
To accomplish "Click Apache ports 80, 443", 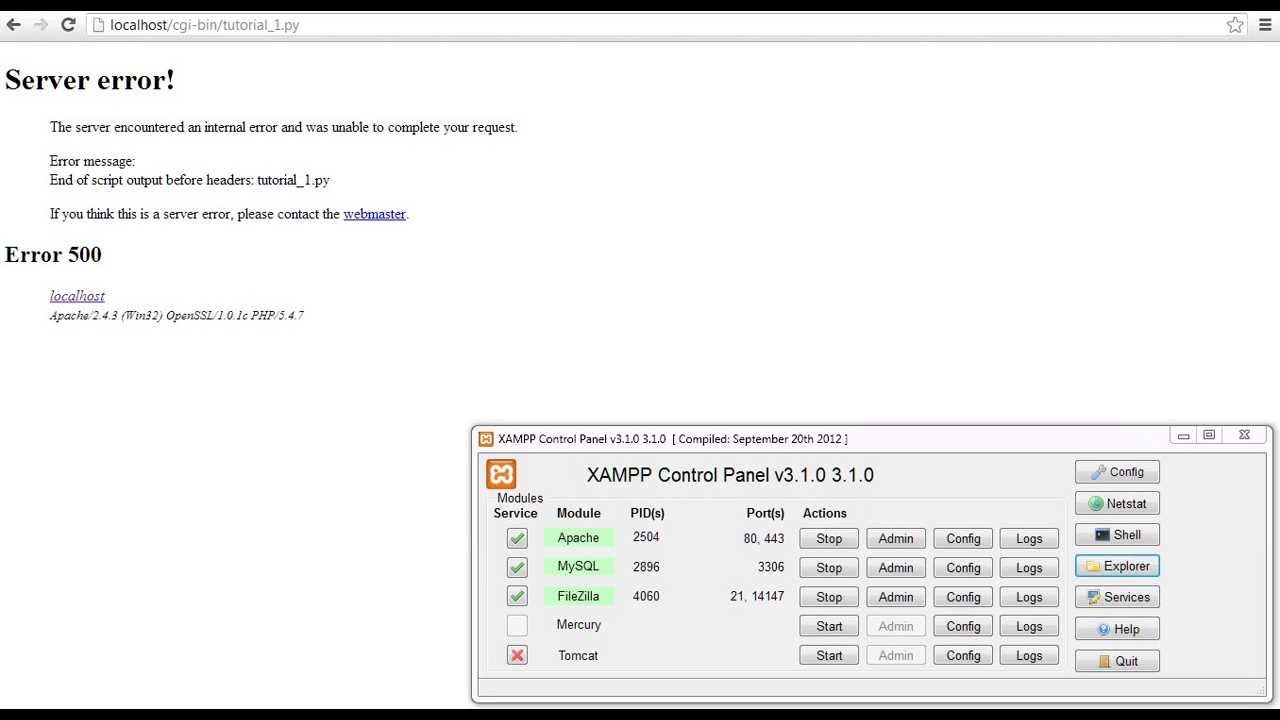I will coord(764,538).
